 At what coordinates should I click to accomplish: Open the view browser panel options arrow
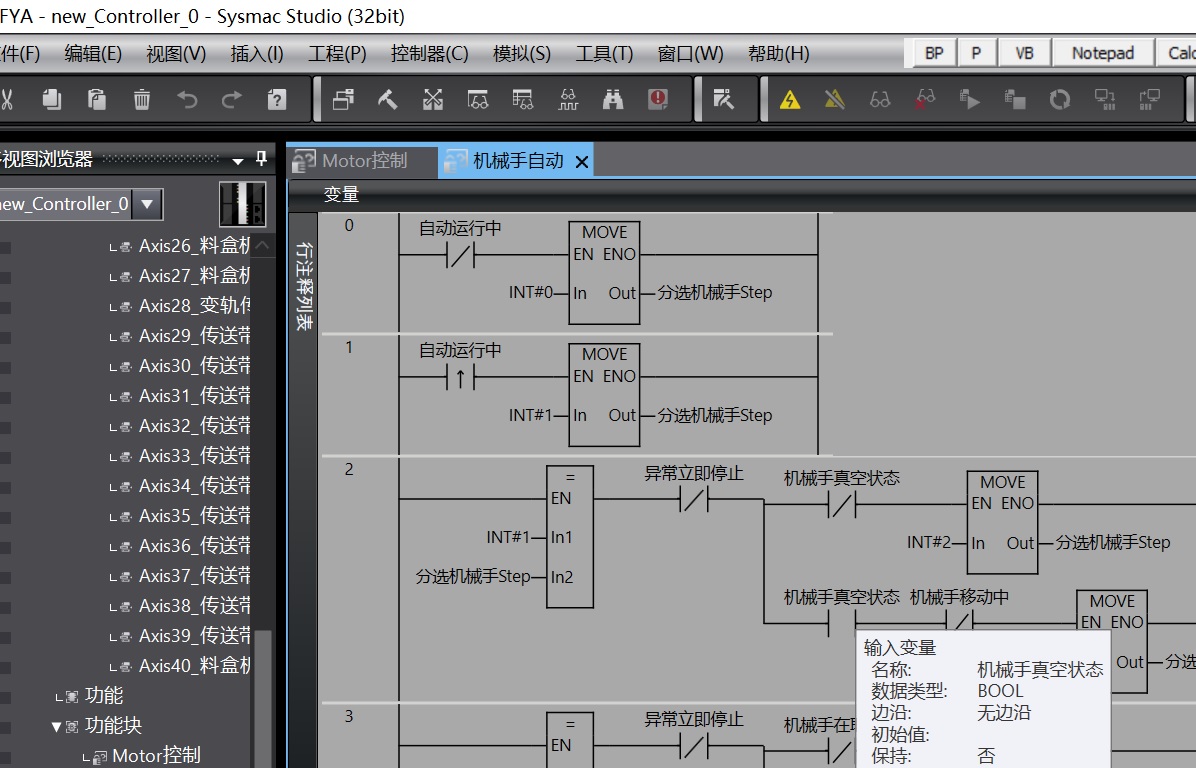click(x=238, y=160)
